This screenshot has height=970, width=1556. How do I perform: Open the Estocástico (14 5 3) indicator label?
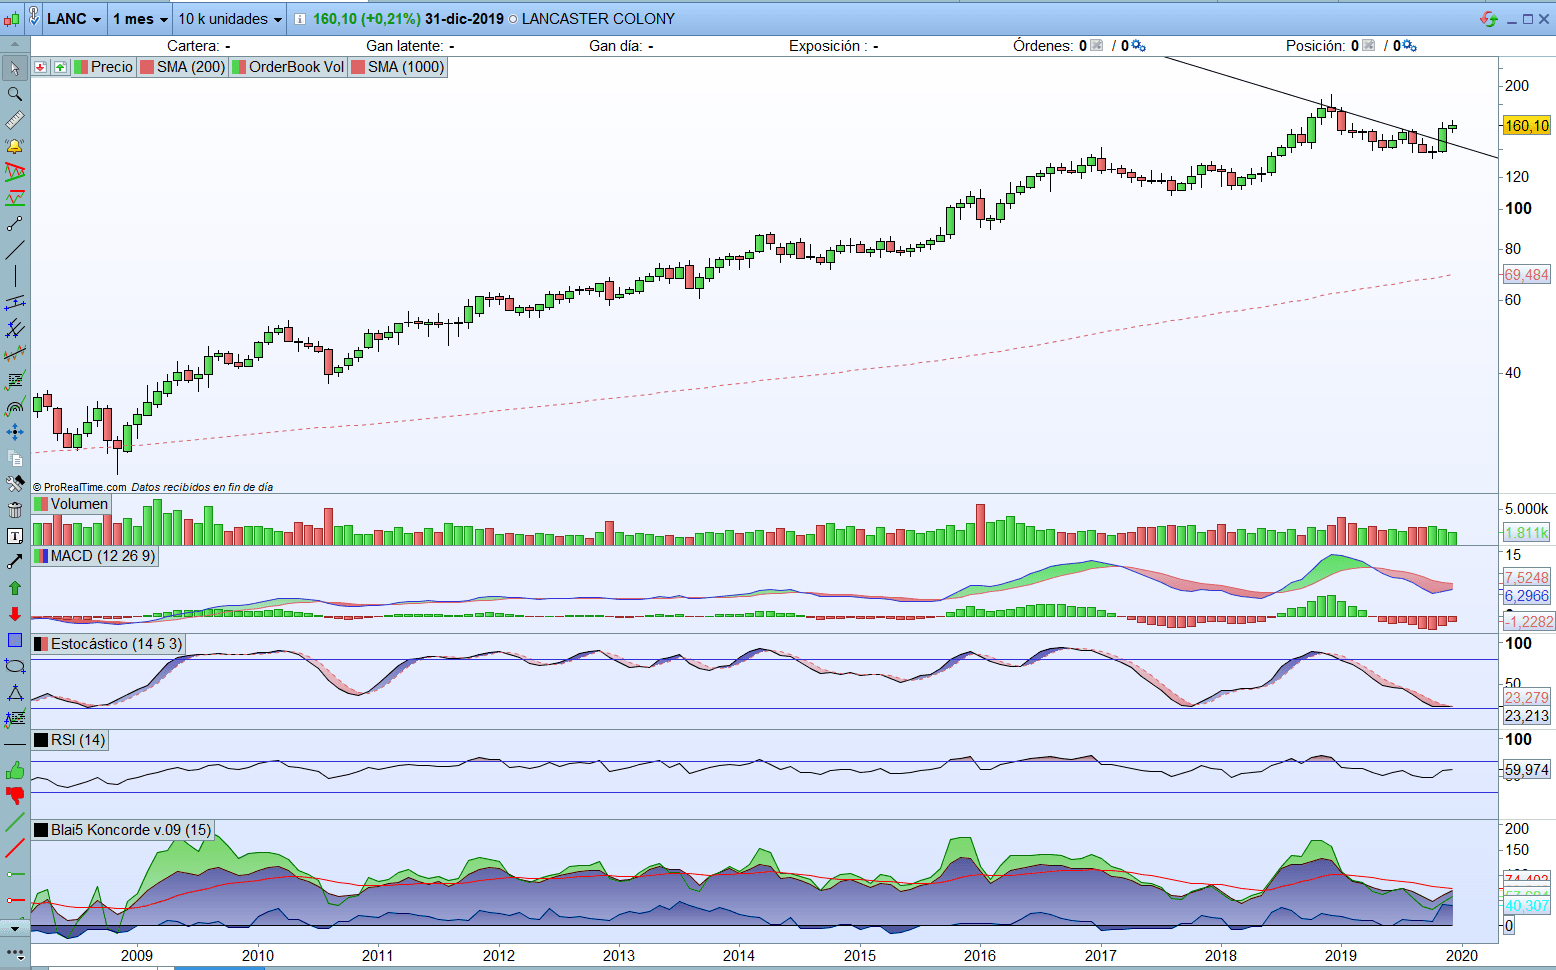pos(108,644)
